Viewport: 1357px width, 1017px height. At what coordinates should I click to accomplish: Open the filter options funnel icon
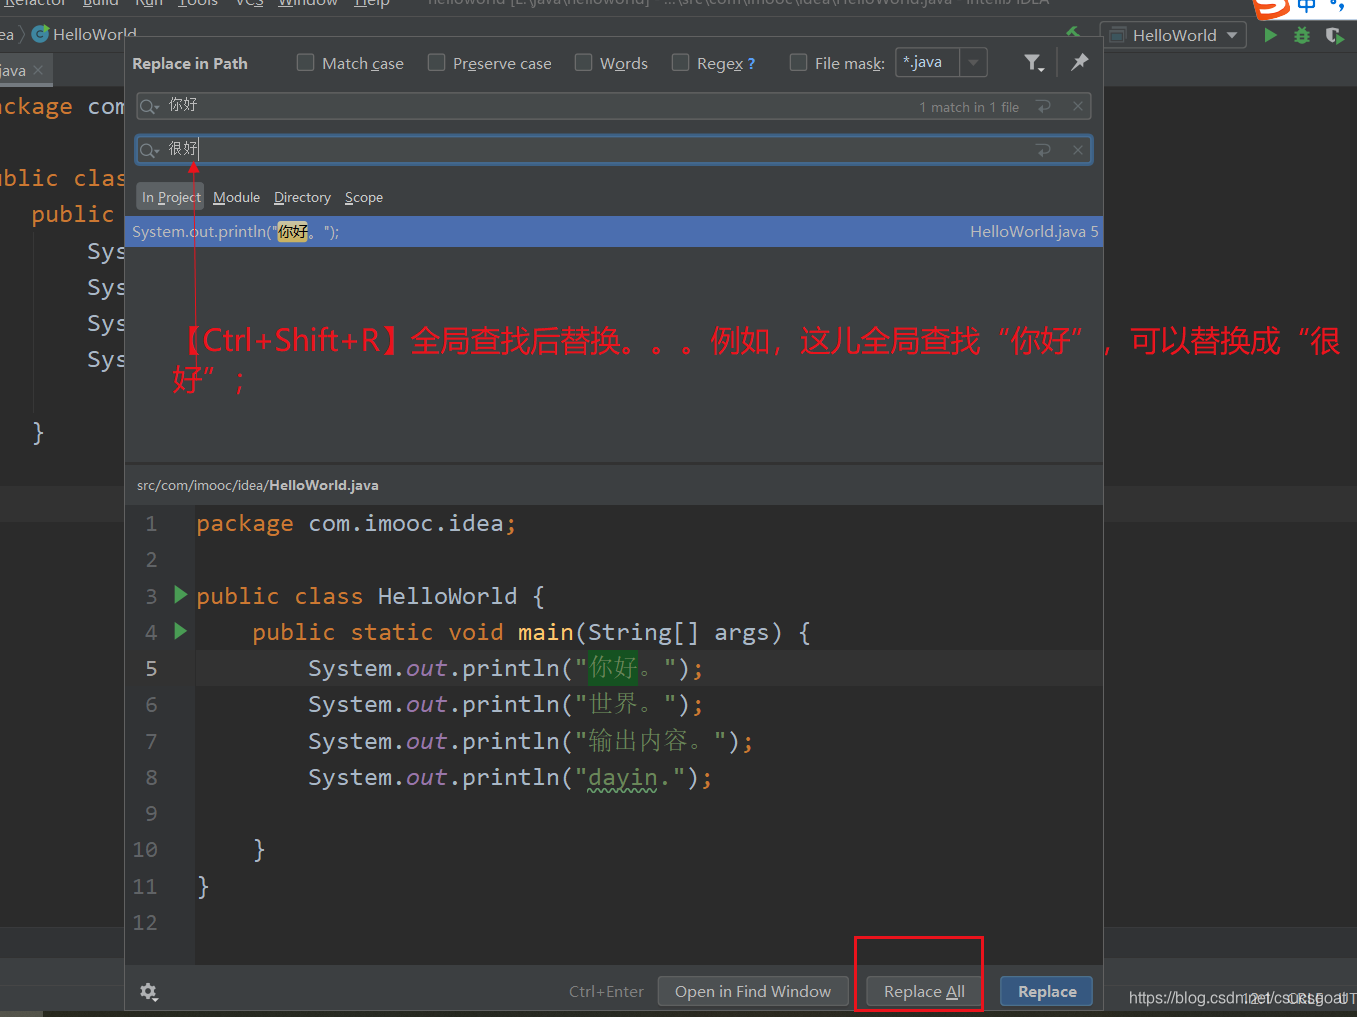1034,63
